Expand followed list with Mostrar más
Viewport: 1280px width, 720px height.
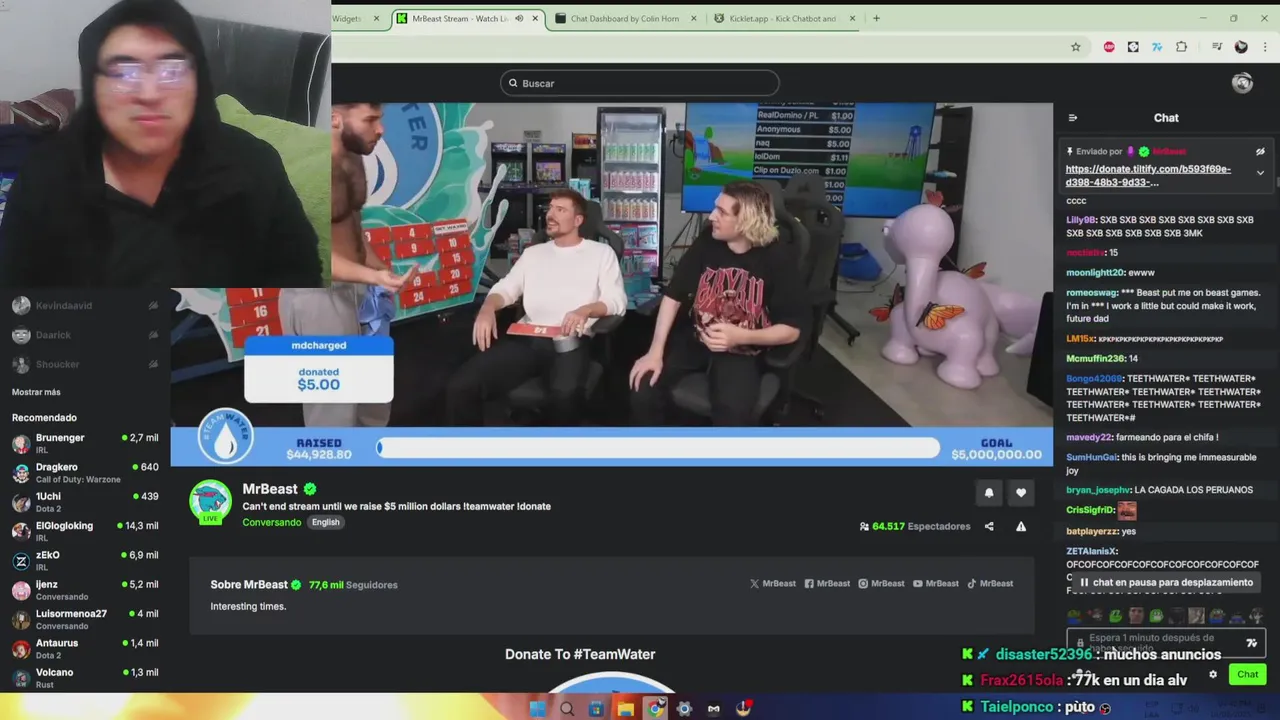[36, 392]
